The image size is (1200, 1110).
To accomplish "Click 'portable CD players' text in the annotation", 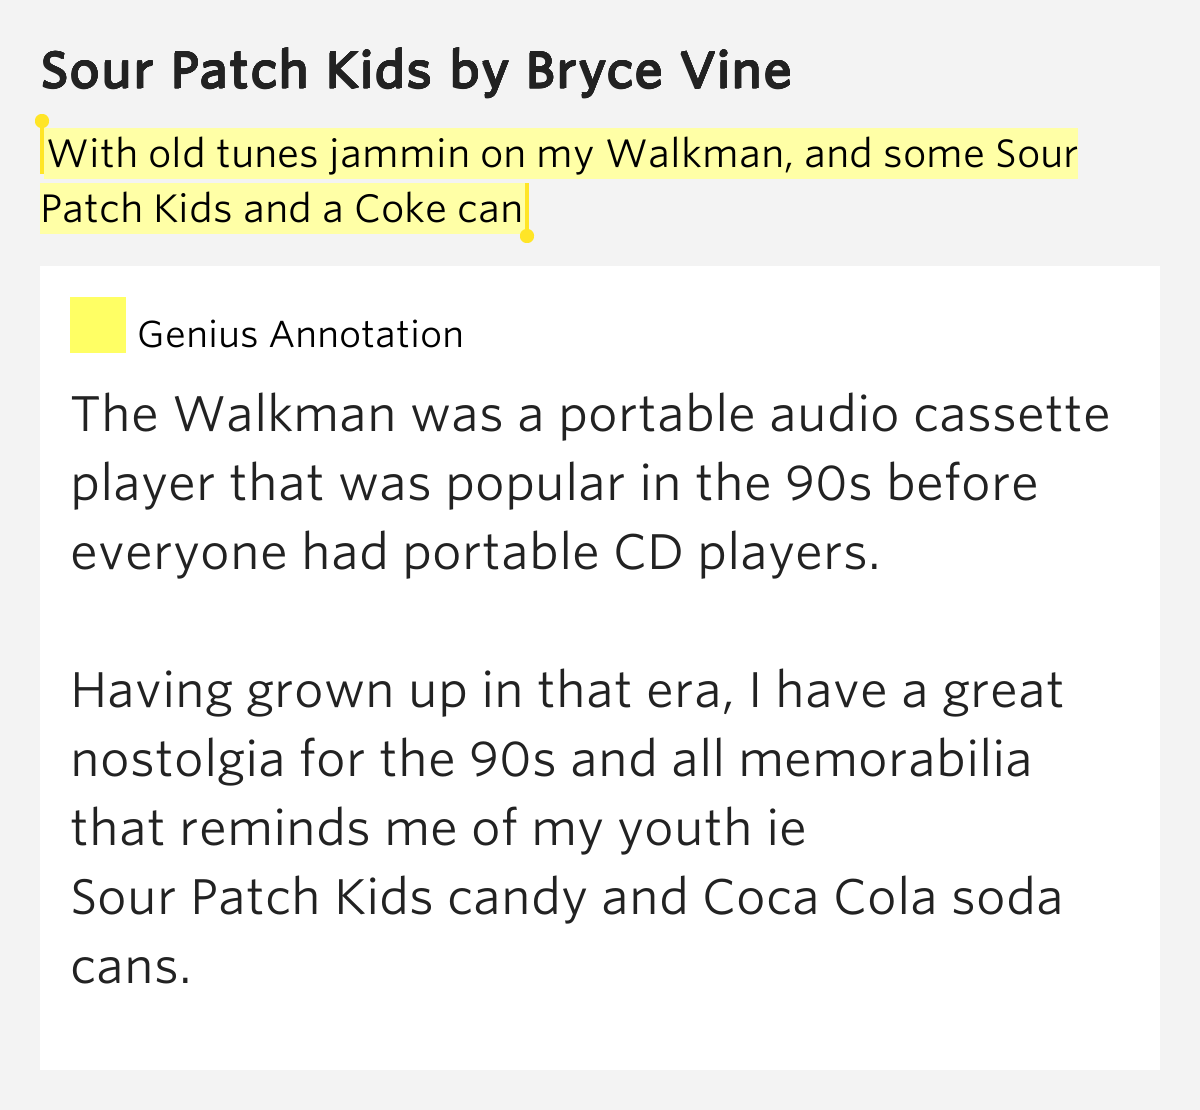I will point(641,553).
